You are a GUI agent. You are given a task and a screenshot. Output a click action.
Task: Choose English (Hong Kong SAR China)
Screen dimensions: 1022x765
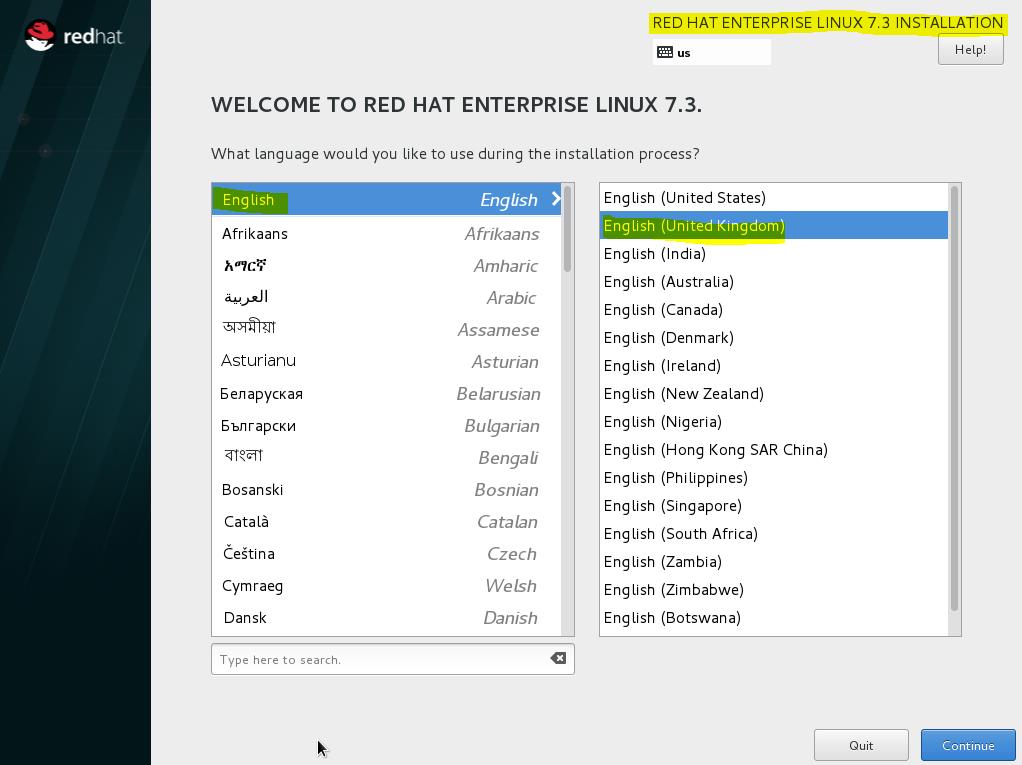(x=774, y=450)
